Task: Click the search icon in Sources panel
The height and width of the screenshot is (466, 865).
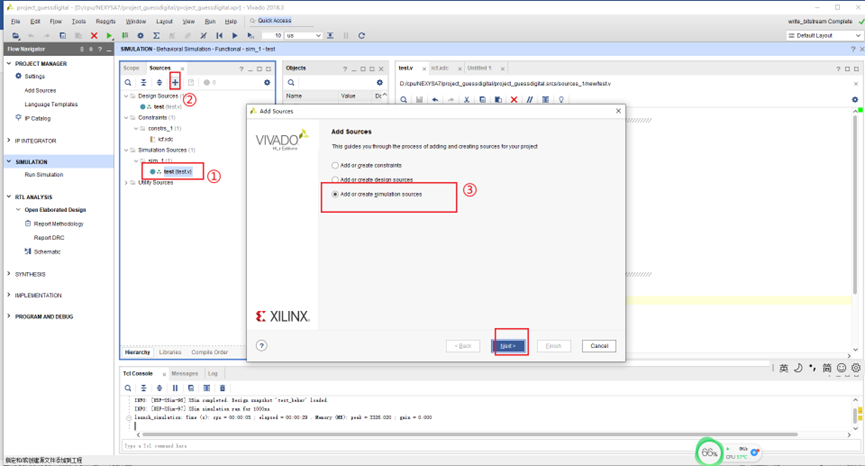Action: tap(128, 83)
